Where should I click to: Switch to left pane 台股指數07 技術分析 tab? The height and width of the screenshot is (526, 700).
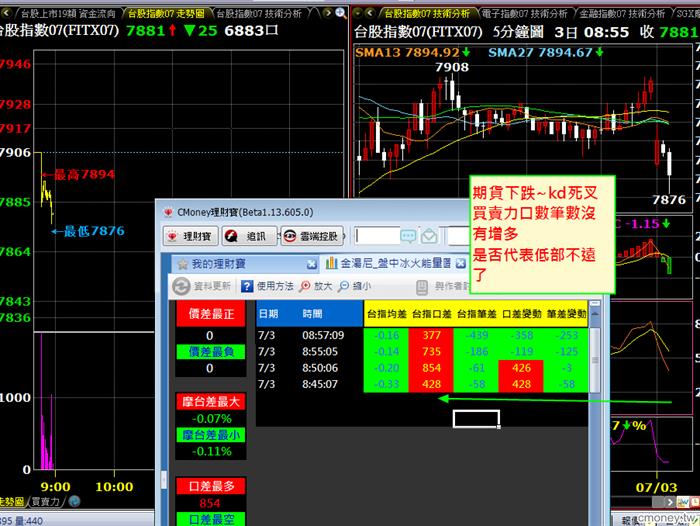click(259, 13)
